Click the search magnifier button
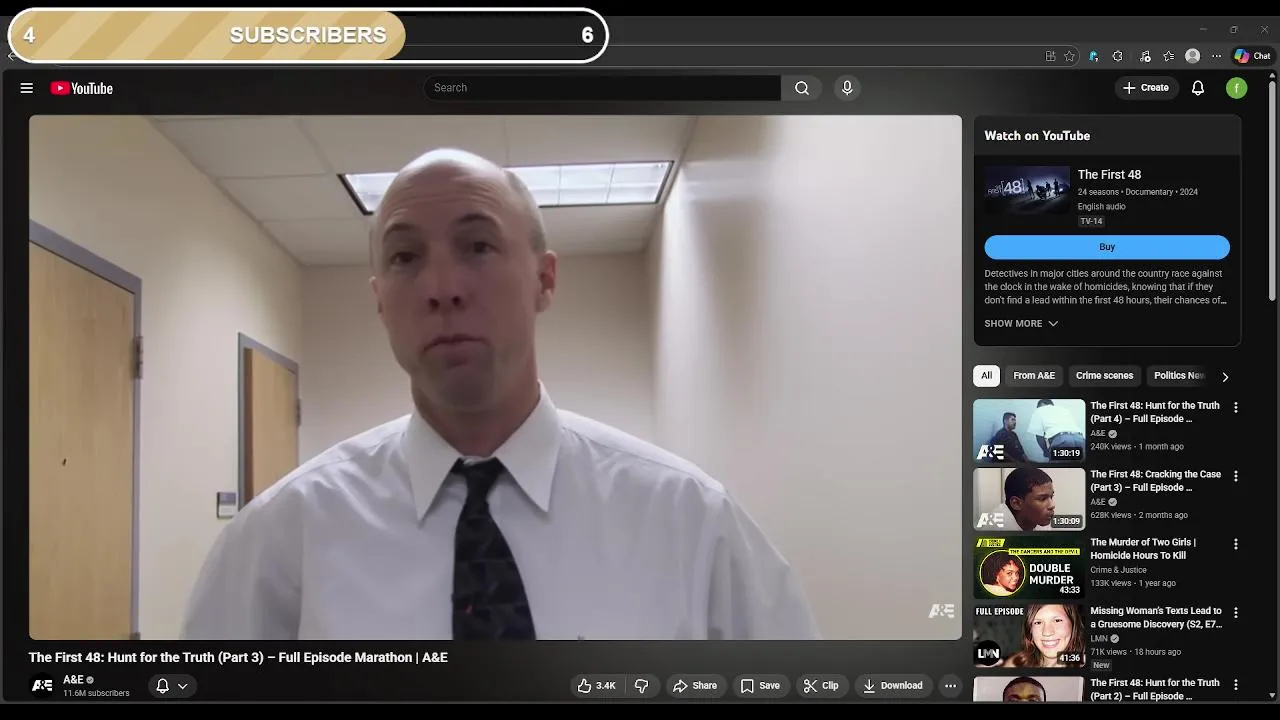The height and width of the screenshot is (720, 1280). pos(802,88)
